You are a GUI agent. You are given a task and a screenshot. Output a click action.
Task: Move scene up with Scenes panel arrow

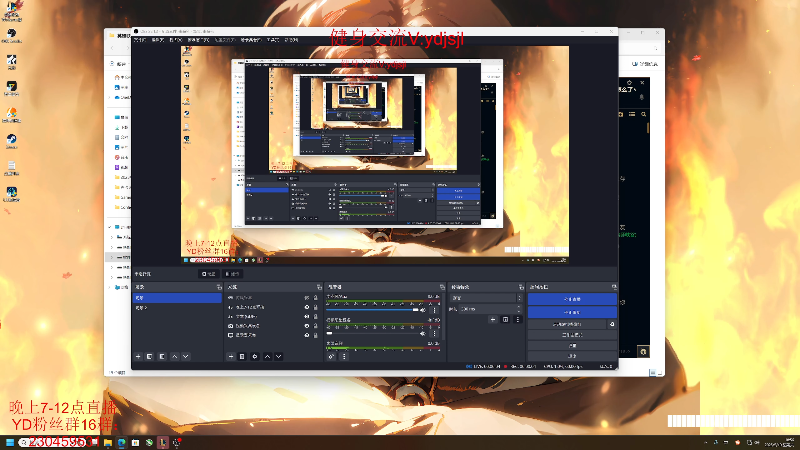(x=174, y=357)
